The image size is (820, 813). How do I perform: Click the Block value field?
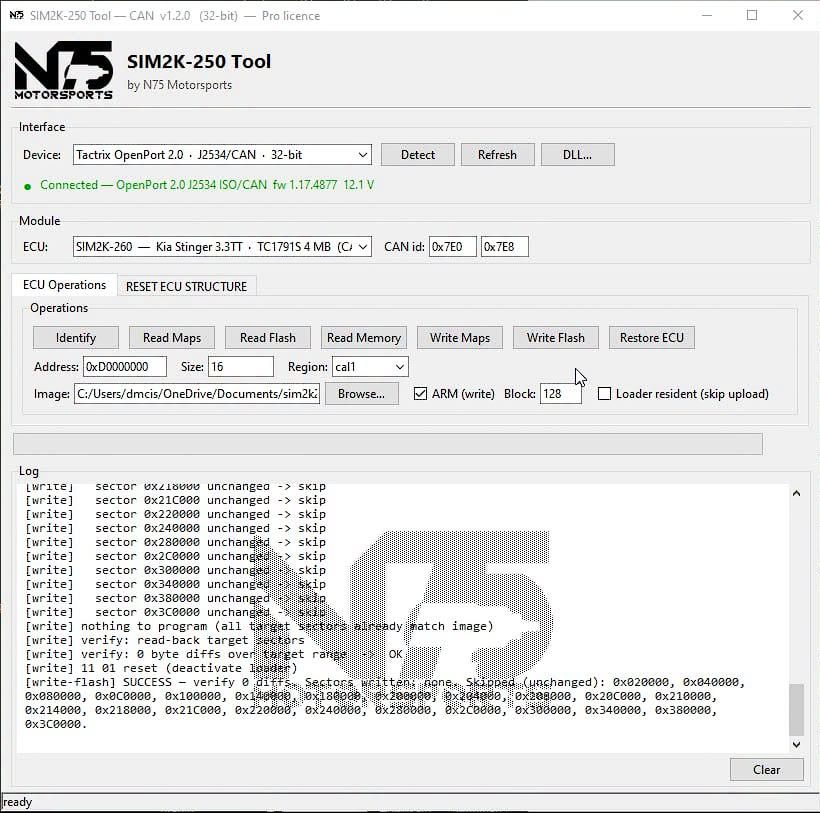[560, 394]
